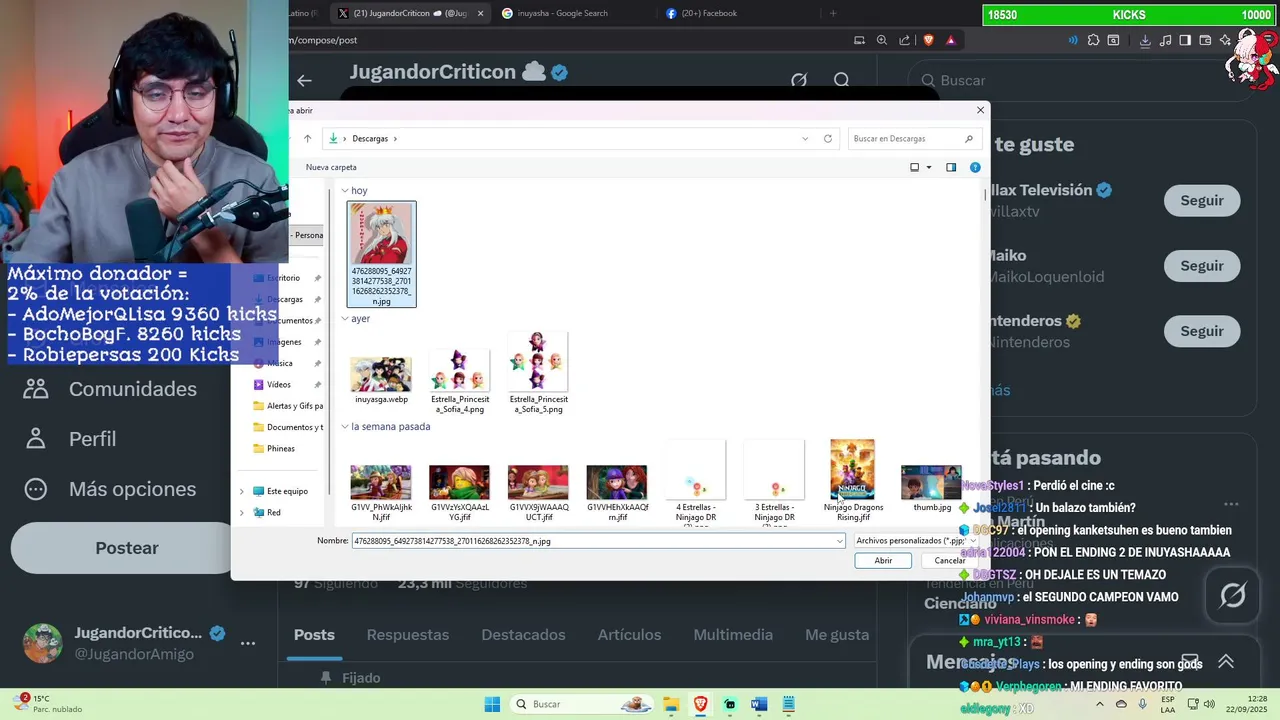The width and height of the screenshot is (1280, 720).
Task: Open the browser extensions puzzle icon
Action: pyautogui.click(x=1093, y=40)
